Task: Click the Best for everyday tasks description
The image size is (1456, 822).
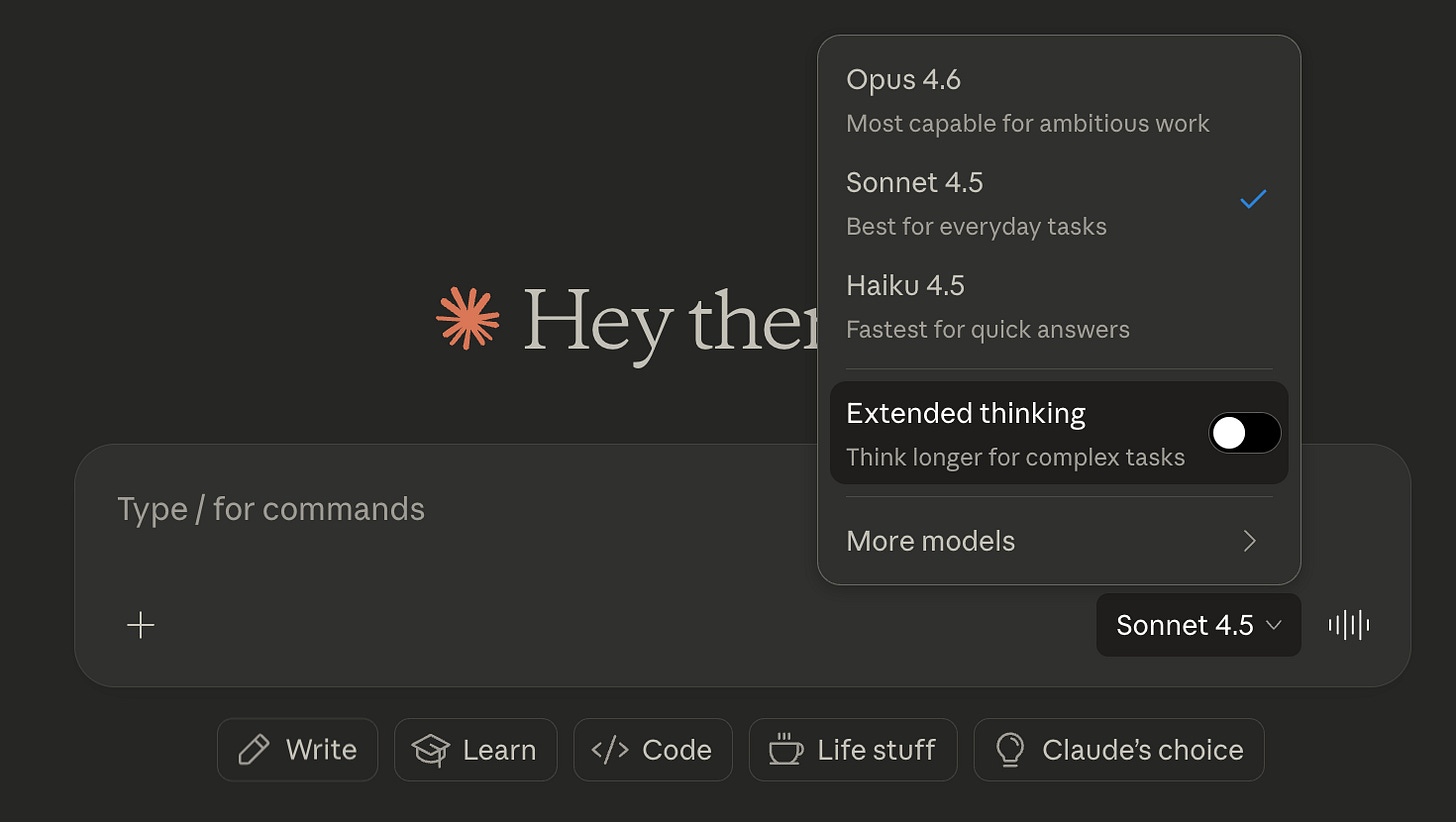Action: (976, 227)
